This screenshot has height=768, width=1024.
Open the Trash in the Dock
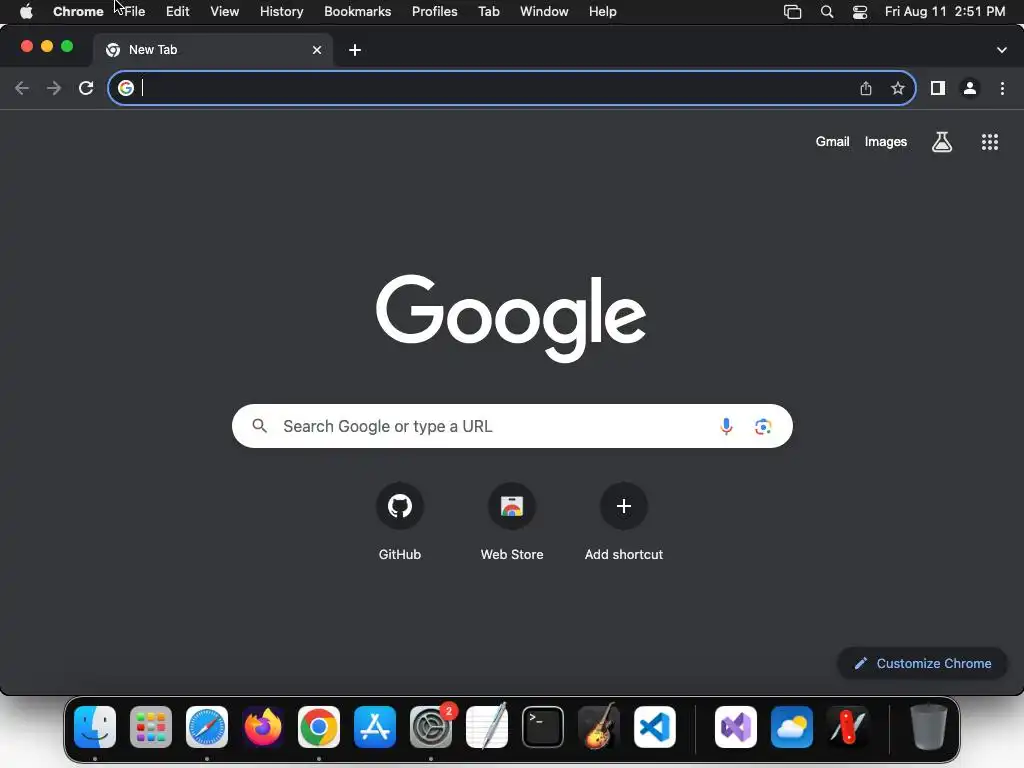tap(929, 727)
